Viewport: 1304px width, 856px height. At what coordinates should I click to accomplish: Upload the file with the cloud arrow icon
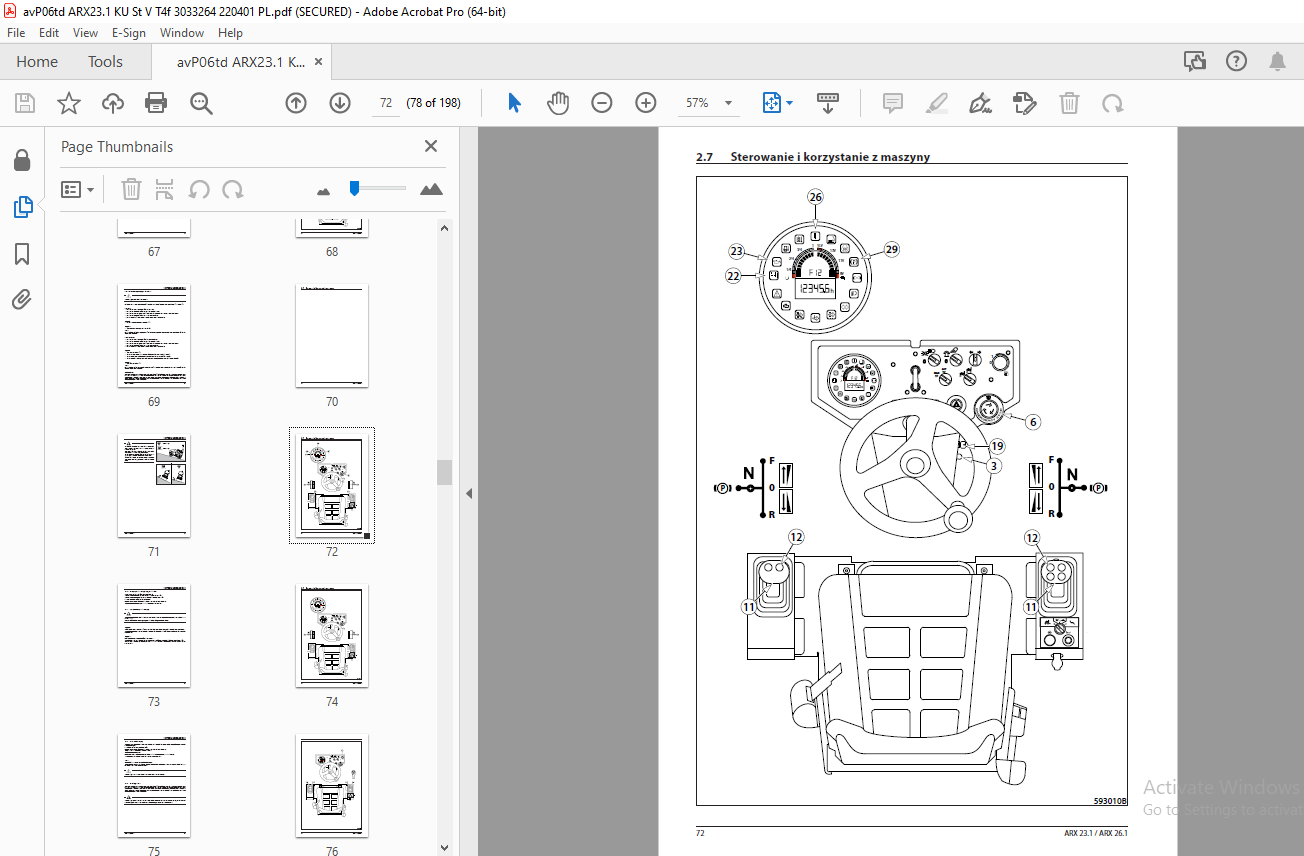click(113, 103)
